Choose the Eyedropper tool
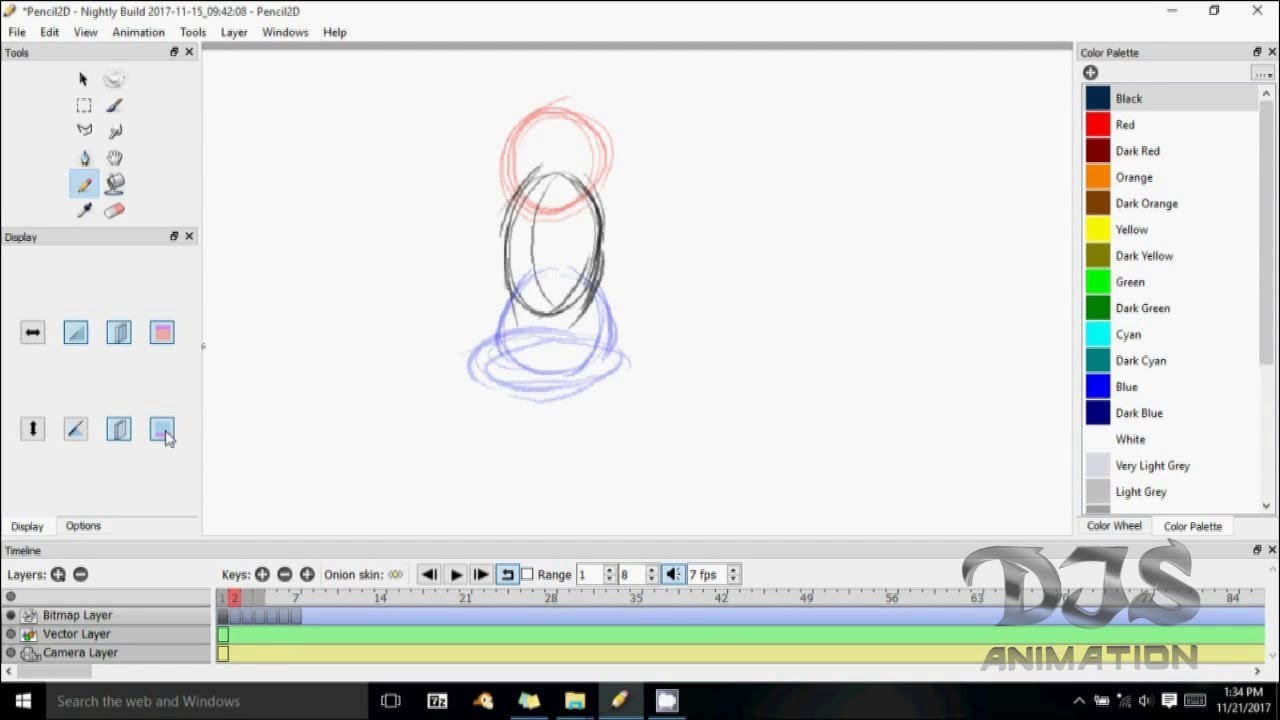 pyautogui.click(x=84, y=211)
